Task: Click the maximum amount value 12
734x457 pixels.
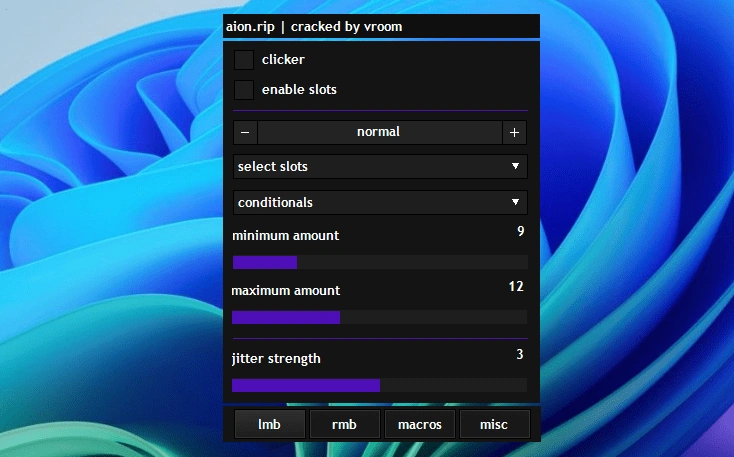Action: click(x=516, y=286)
